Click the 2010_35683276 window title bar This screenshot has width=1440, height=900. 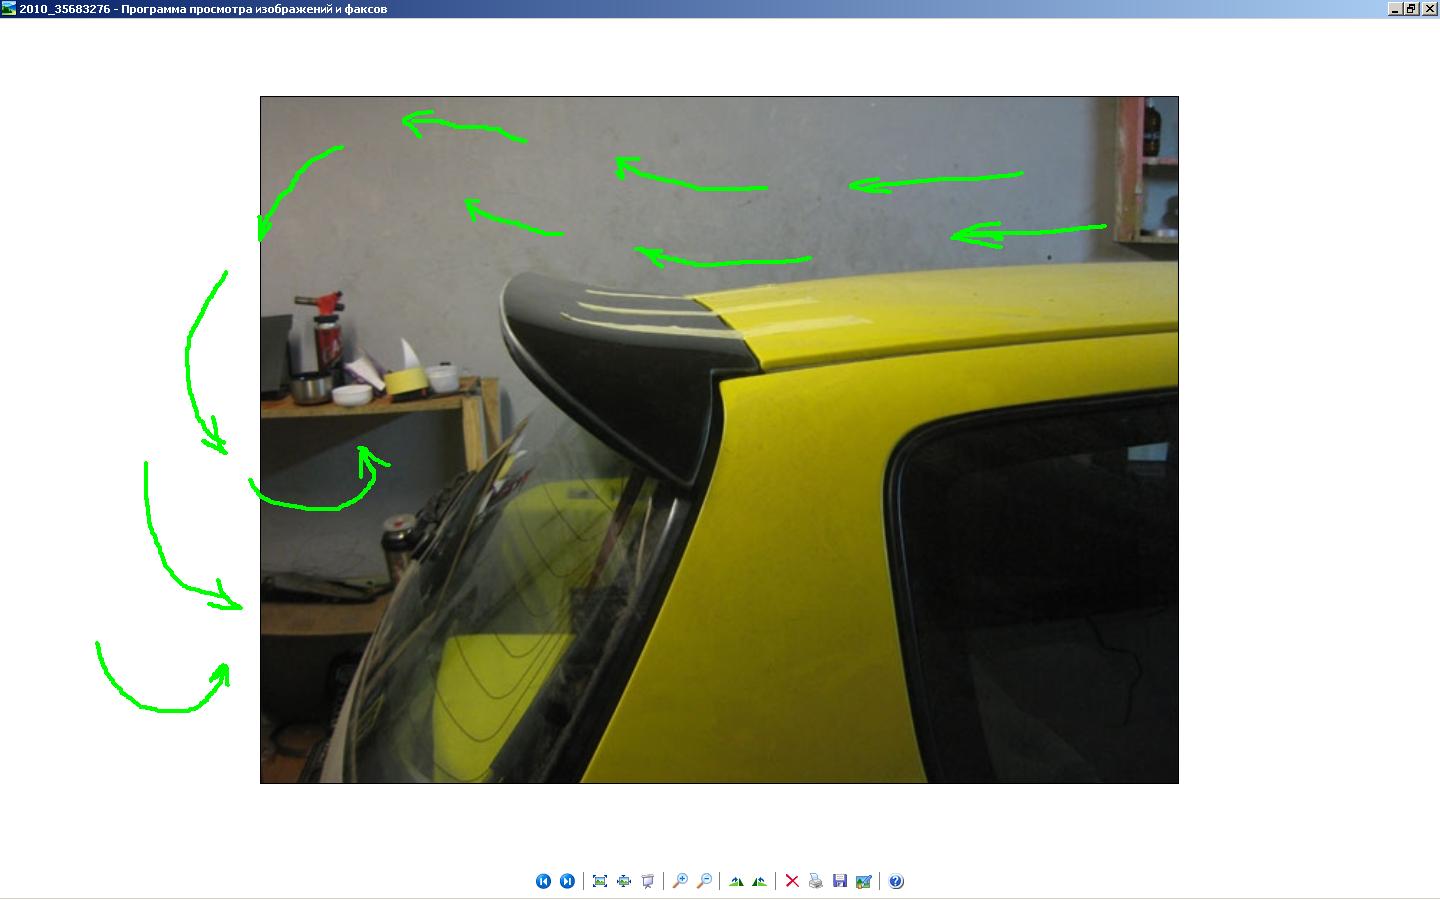[x=700, y=9]
